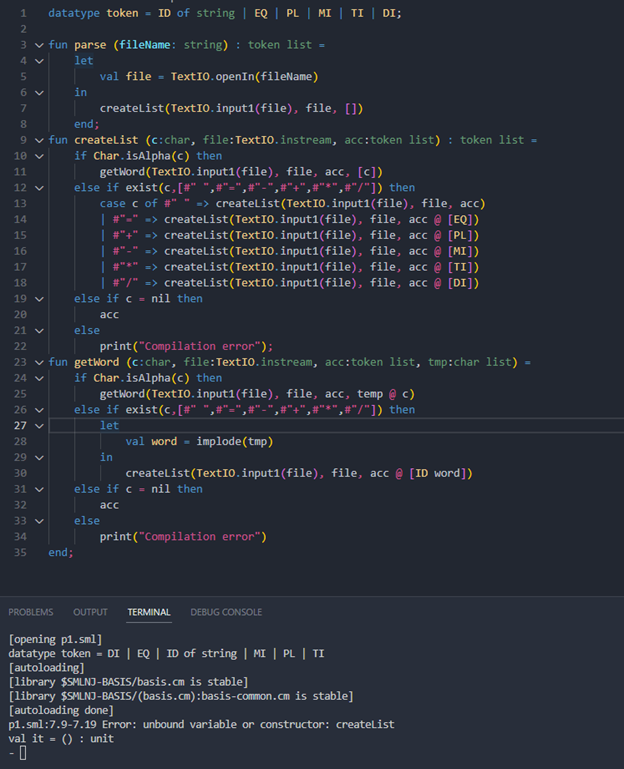This screenshot has height=769, width=624.
Task: Click 'acc' on line 32
Action: [x=109, y=505]
